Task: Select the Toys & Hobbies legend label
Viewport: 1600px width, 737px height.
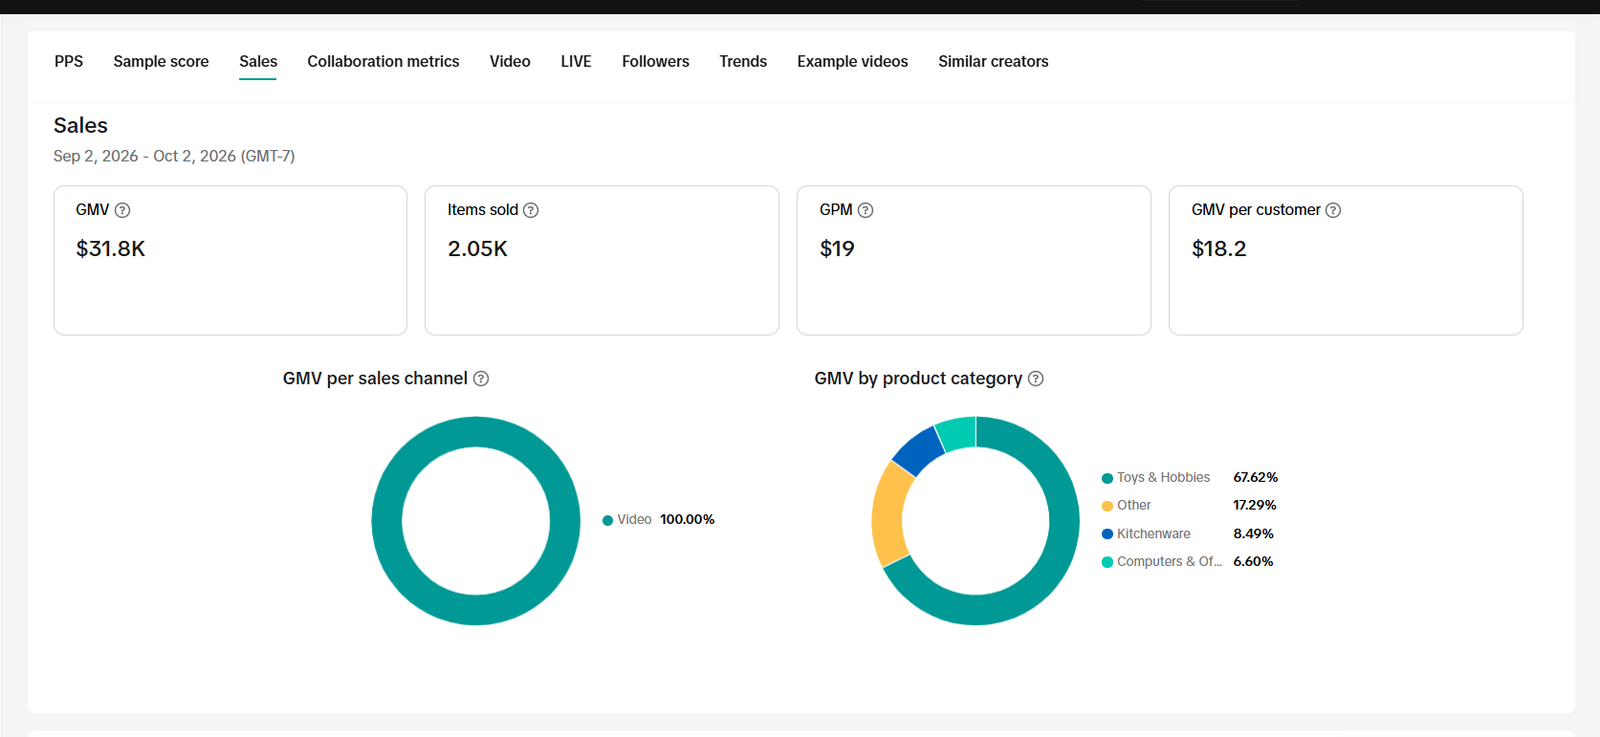Action: point(1163,478)
